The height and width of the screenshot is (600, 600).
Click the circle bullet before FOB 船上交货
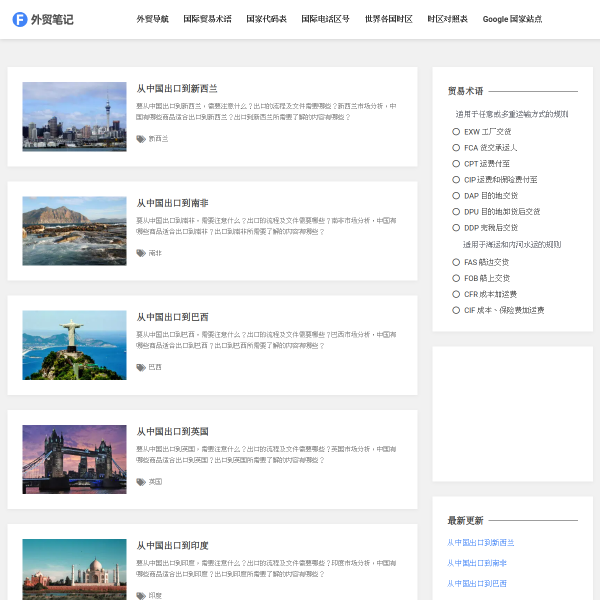456,278
